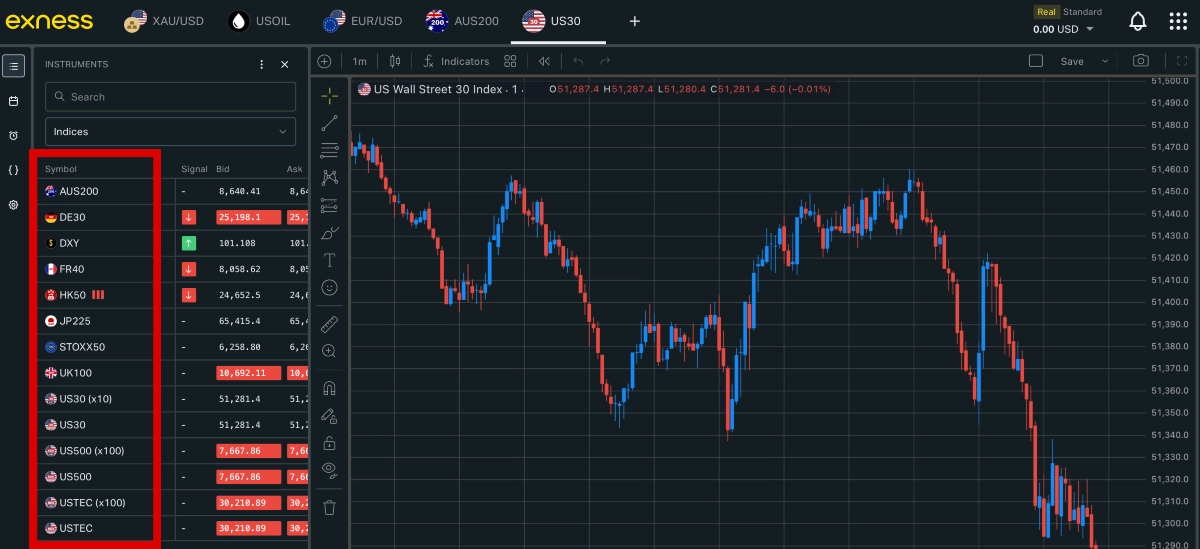
Task: Switch to the AUS200 tab
Action: click(461, 21)
